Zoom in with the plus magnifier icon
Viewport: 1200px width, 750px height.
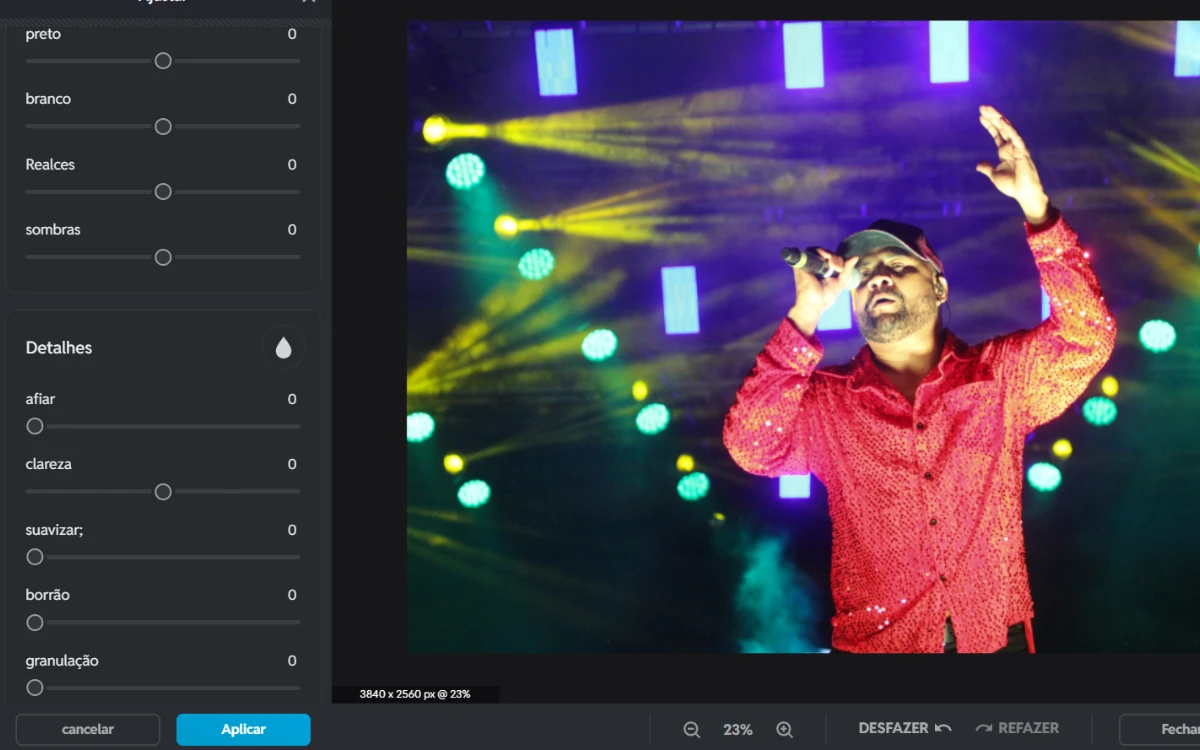[x=785, y=730]
